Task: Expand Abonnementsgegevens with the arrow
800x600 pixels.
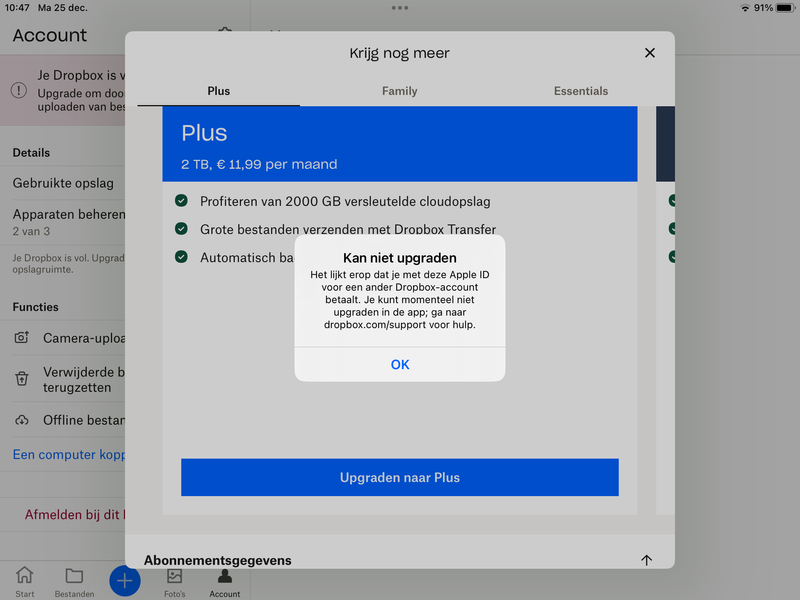Action: pos(646,560)
